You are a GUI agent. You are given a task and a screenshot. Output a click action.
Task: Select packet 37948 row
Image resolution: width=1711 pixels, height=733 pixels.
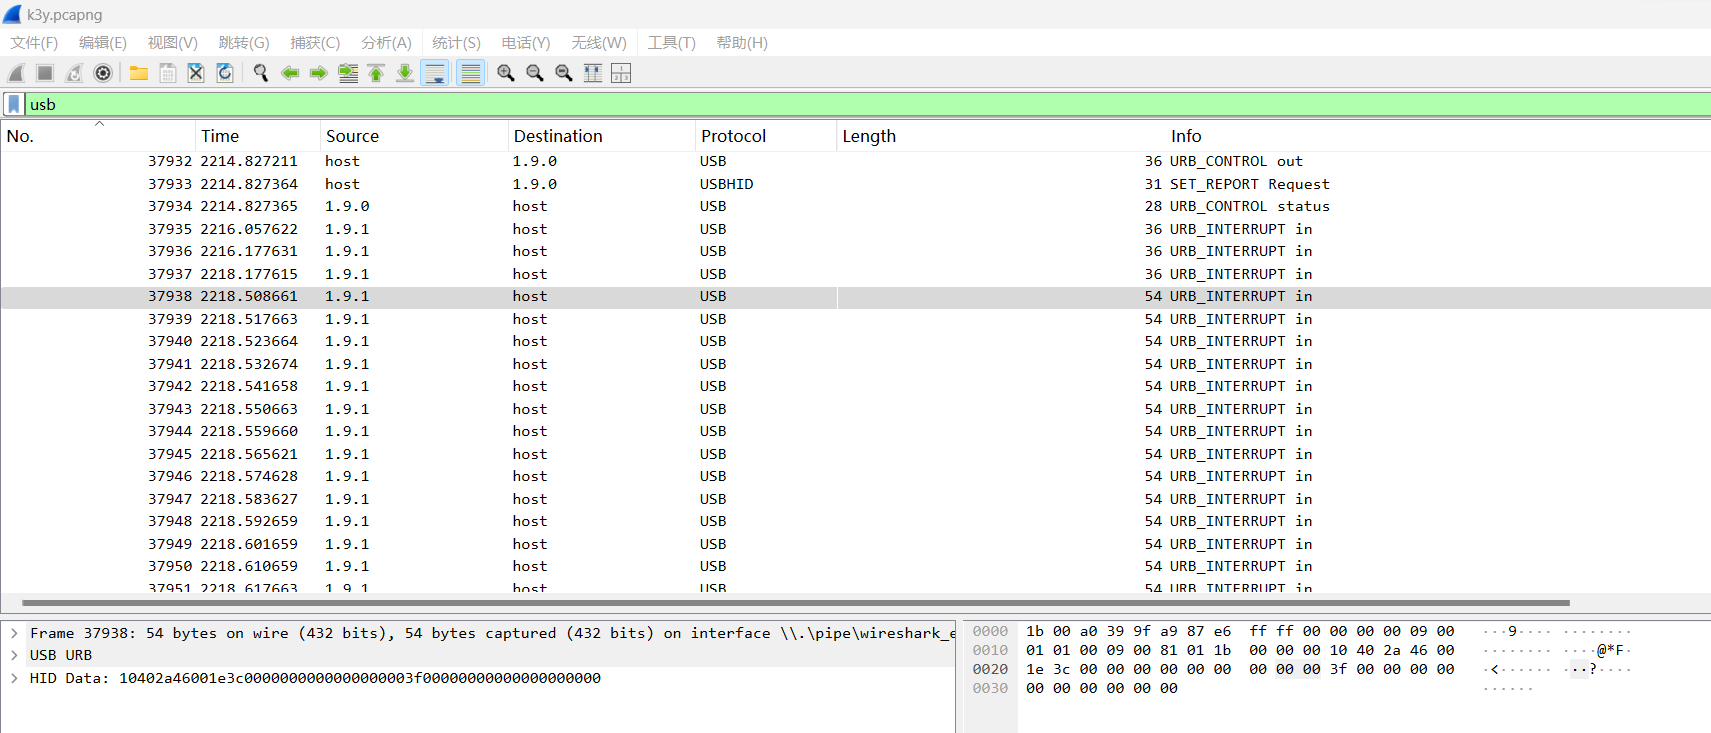click(855, 521)
